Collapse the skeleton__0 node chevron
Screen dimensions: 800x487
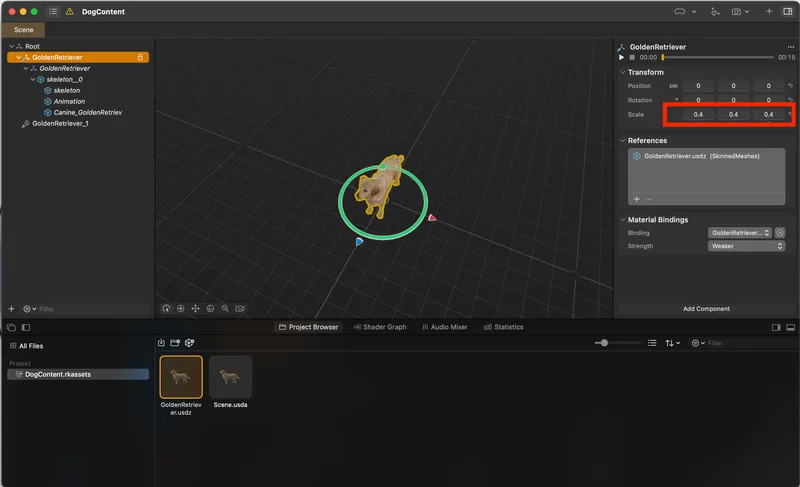tap(33, 80)
